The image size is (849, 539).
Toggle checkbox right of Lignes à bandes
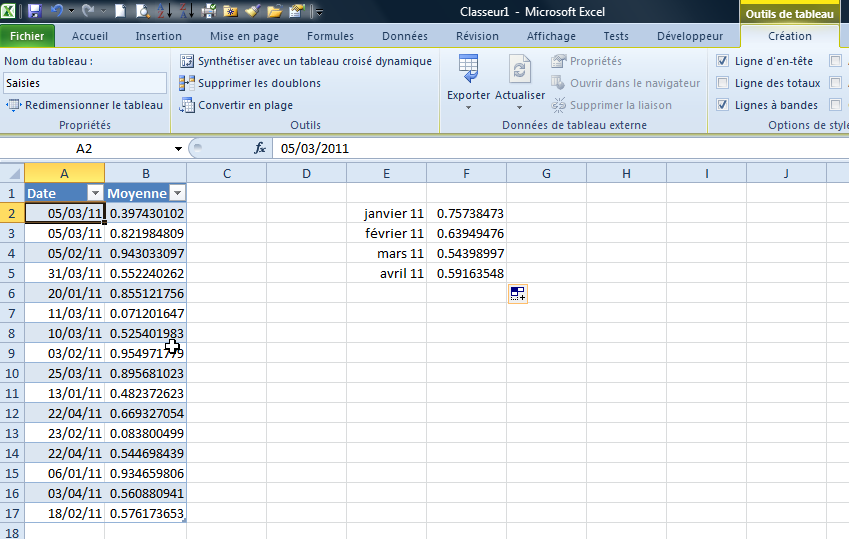[836, 105]
